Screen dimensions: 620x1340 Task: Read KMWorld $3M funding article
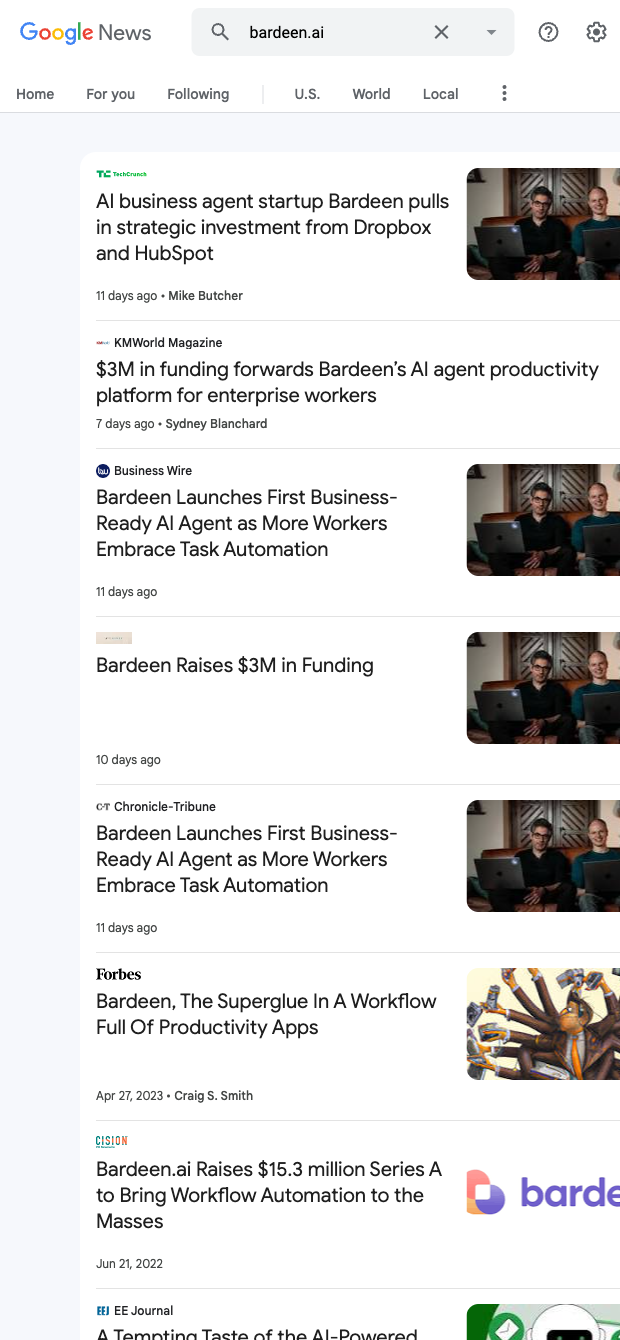tap(347, 382)
